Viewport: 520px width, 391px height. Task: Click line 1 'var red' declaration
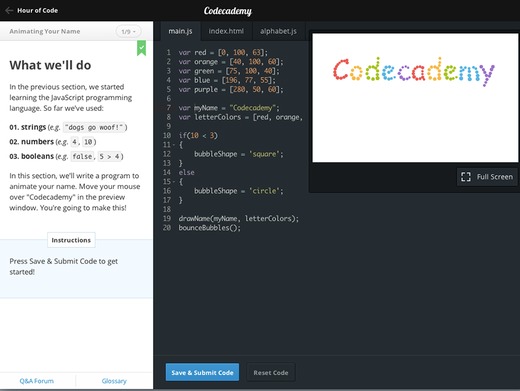223,53
